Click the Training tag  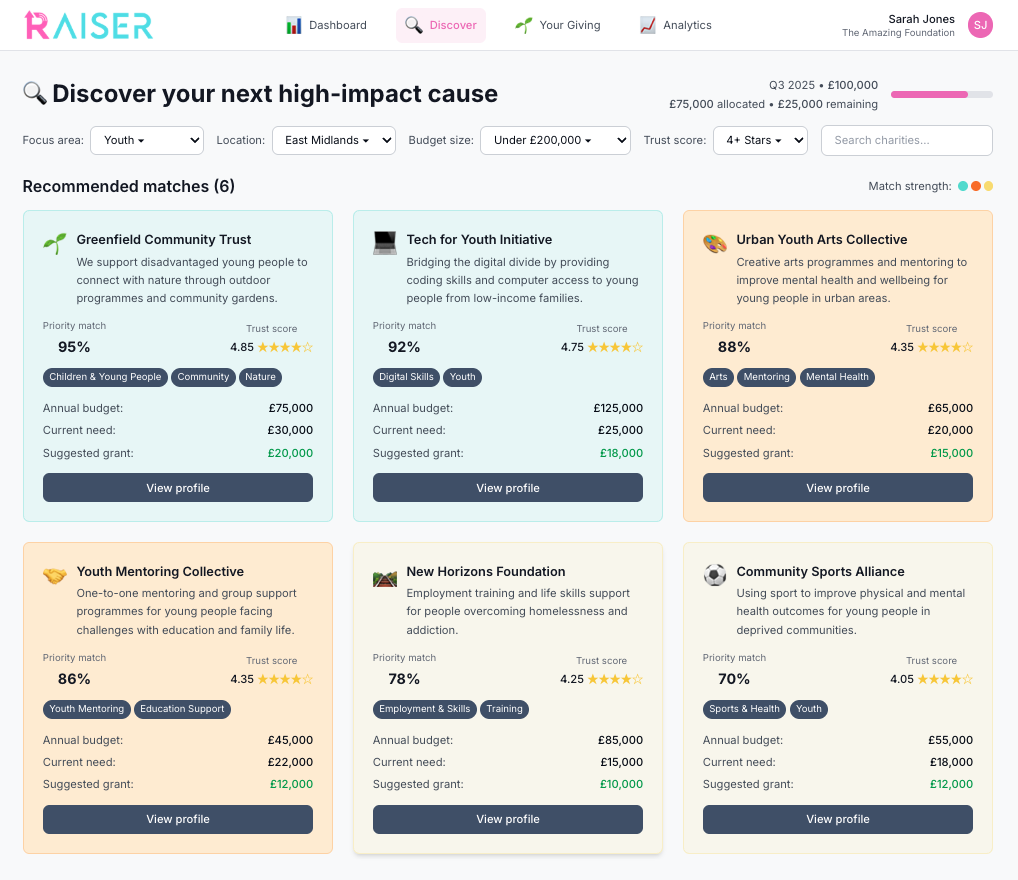(504, 709)
